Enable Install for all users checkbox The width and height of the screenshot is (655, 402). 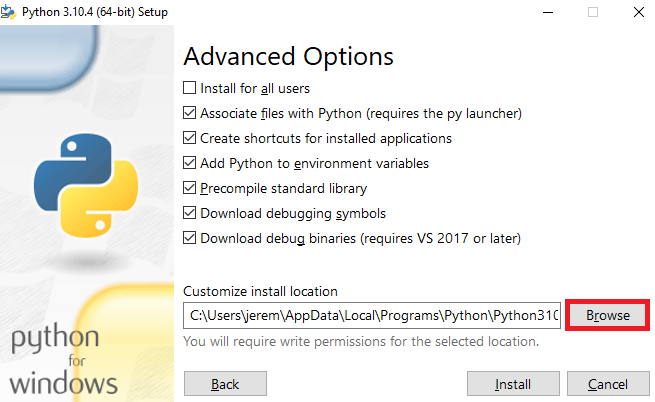click(x=189, y=88)
